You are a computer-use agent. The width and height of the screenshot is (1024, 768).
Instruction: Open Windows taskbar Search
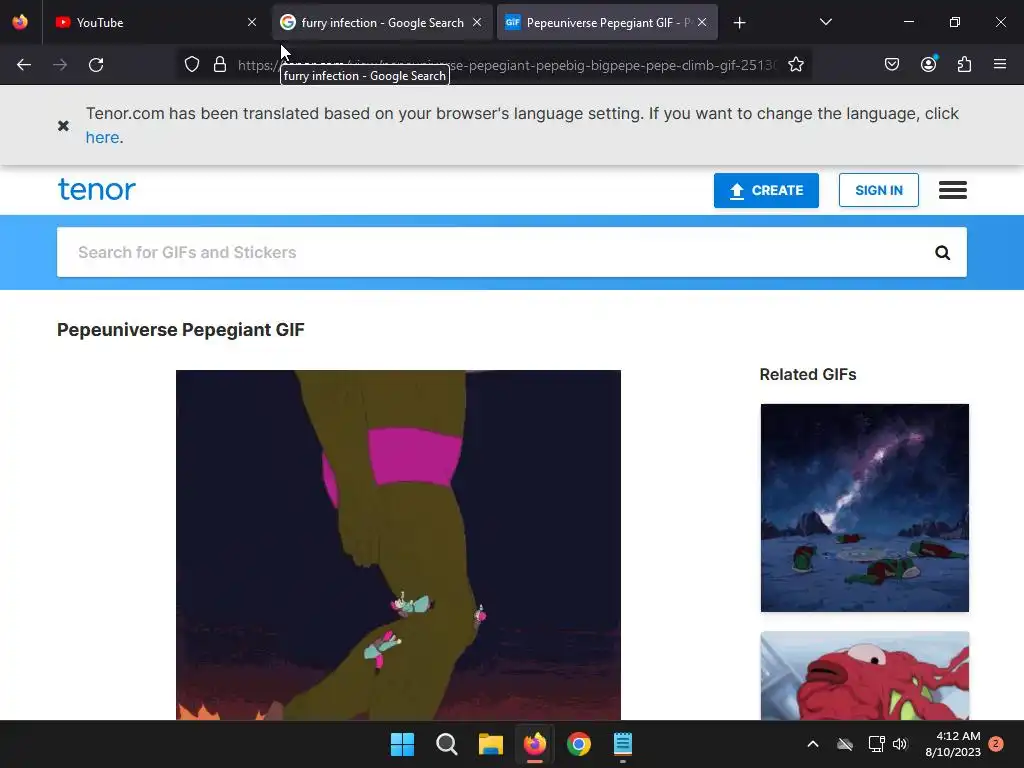[x=447, y=744]
